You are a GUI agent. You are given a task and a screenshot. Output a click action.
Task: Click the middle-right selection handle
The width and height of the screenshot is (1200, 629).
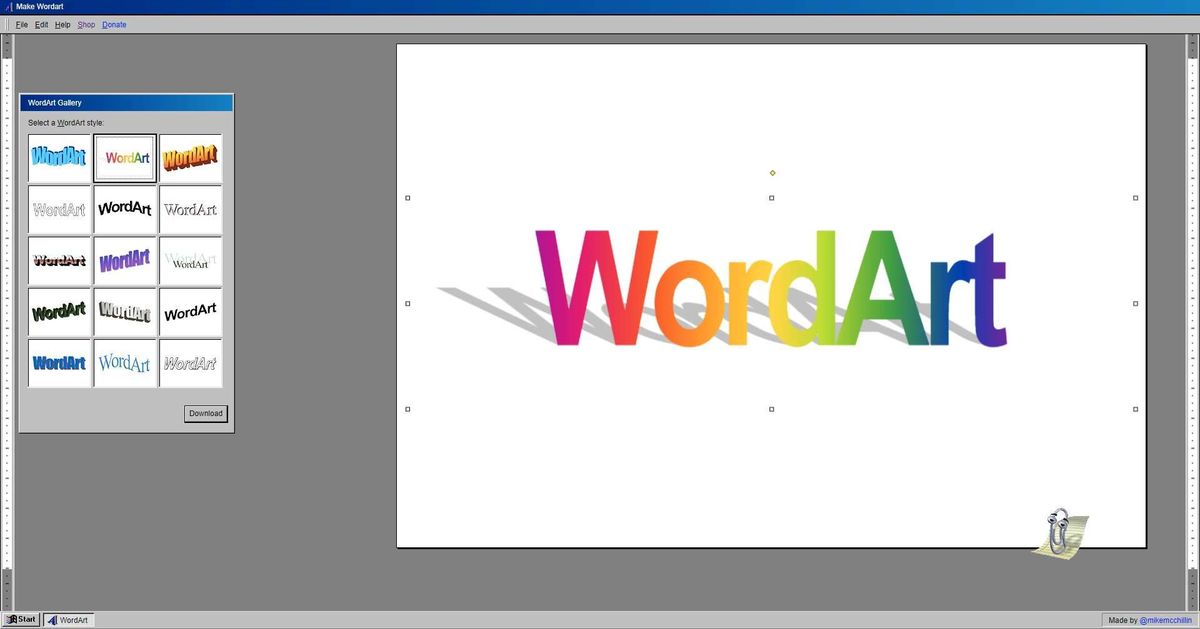1135,303
